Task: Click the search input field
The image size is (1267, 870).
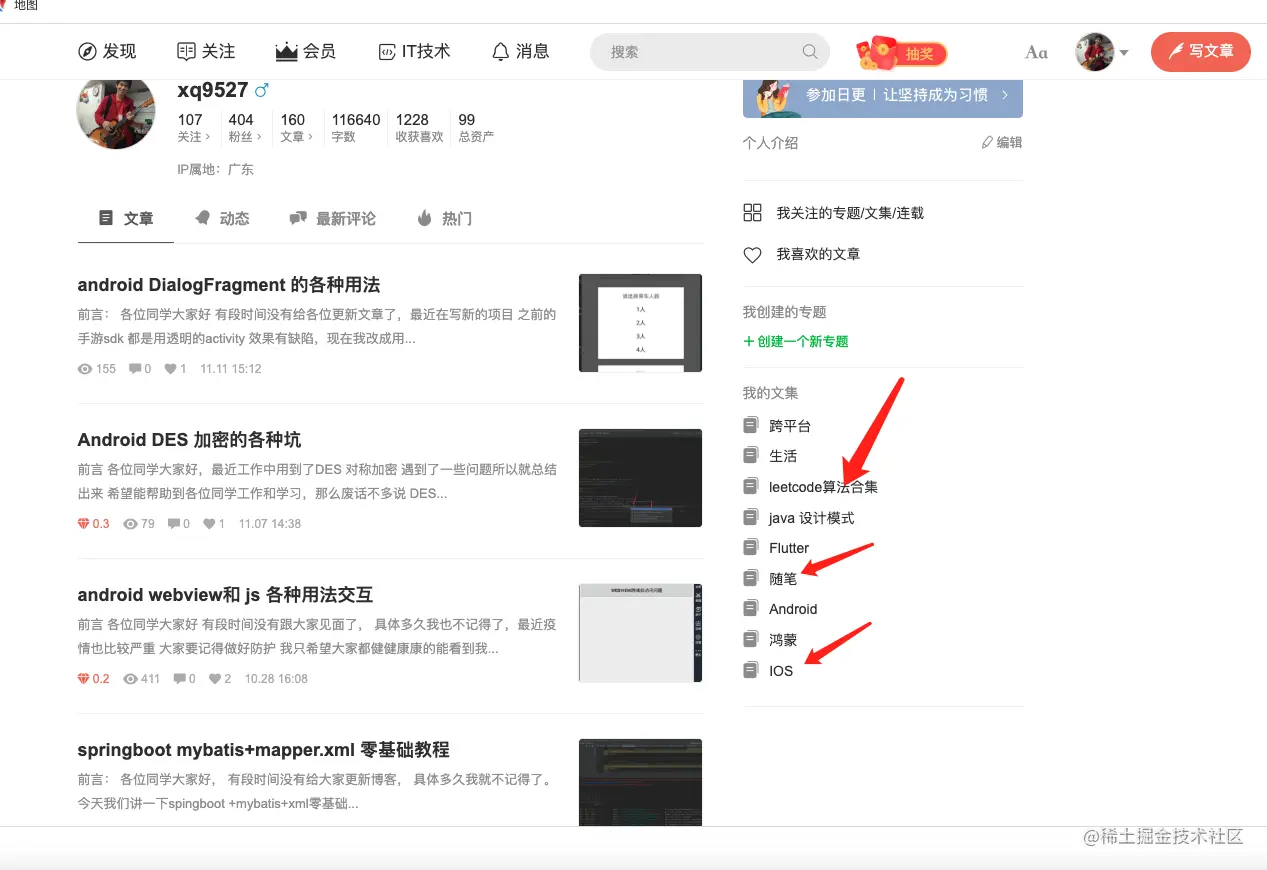Action: tap(709, 52)
